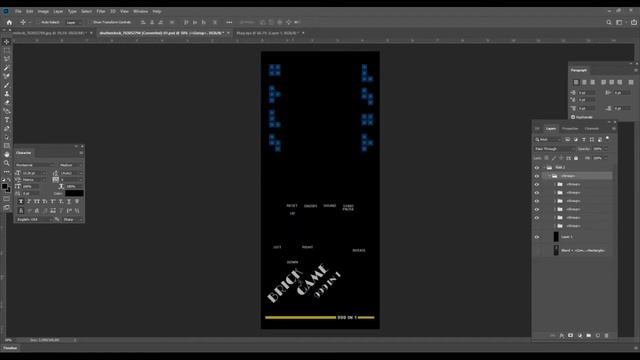Open the Window menu
The image size is (640, 360).
(x=140, y=11)
